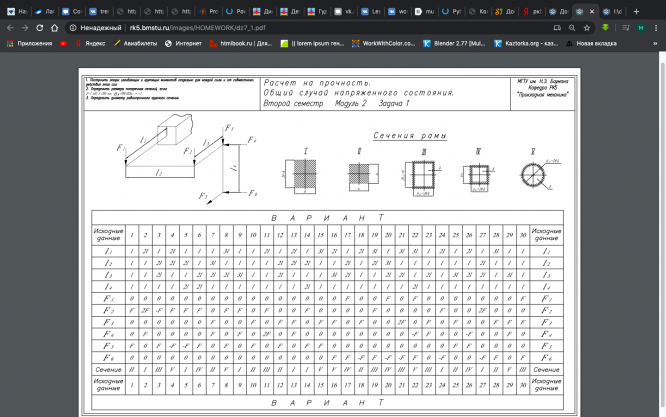The image size is (666, 417).
Task: Switch to the VK 'wo' tab
Action: point(398,11)
